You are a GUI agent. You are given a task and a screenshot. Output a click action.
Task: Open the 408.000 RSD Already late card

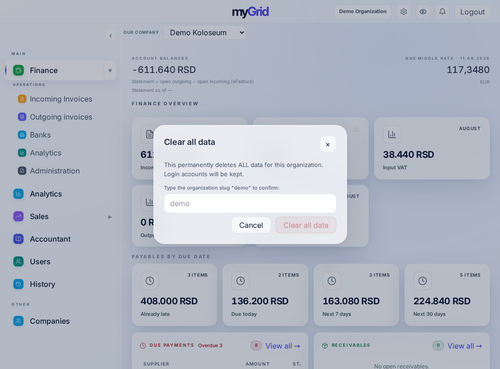pos(174,295)
